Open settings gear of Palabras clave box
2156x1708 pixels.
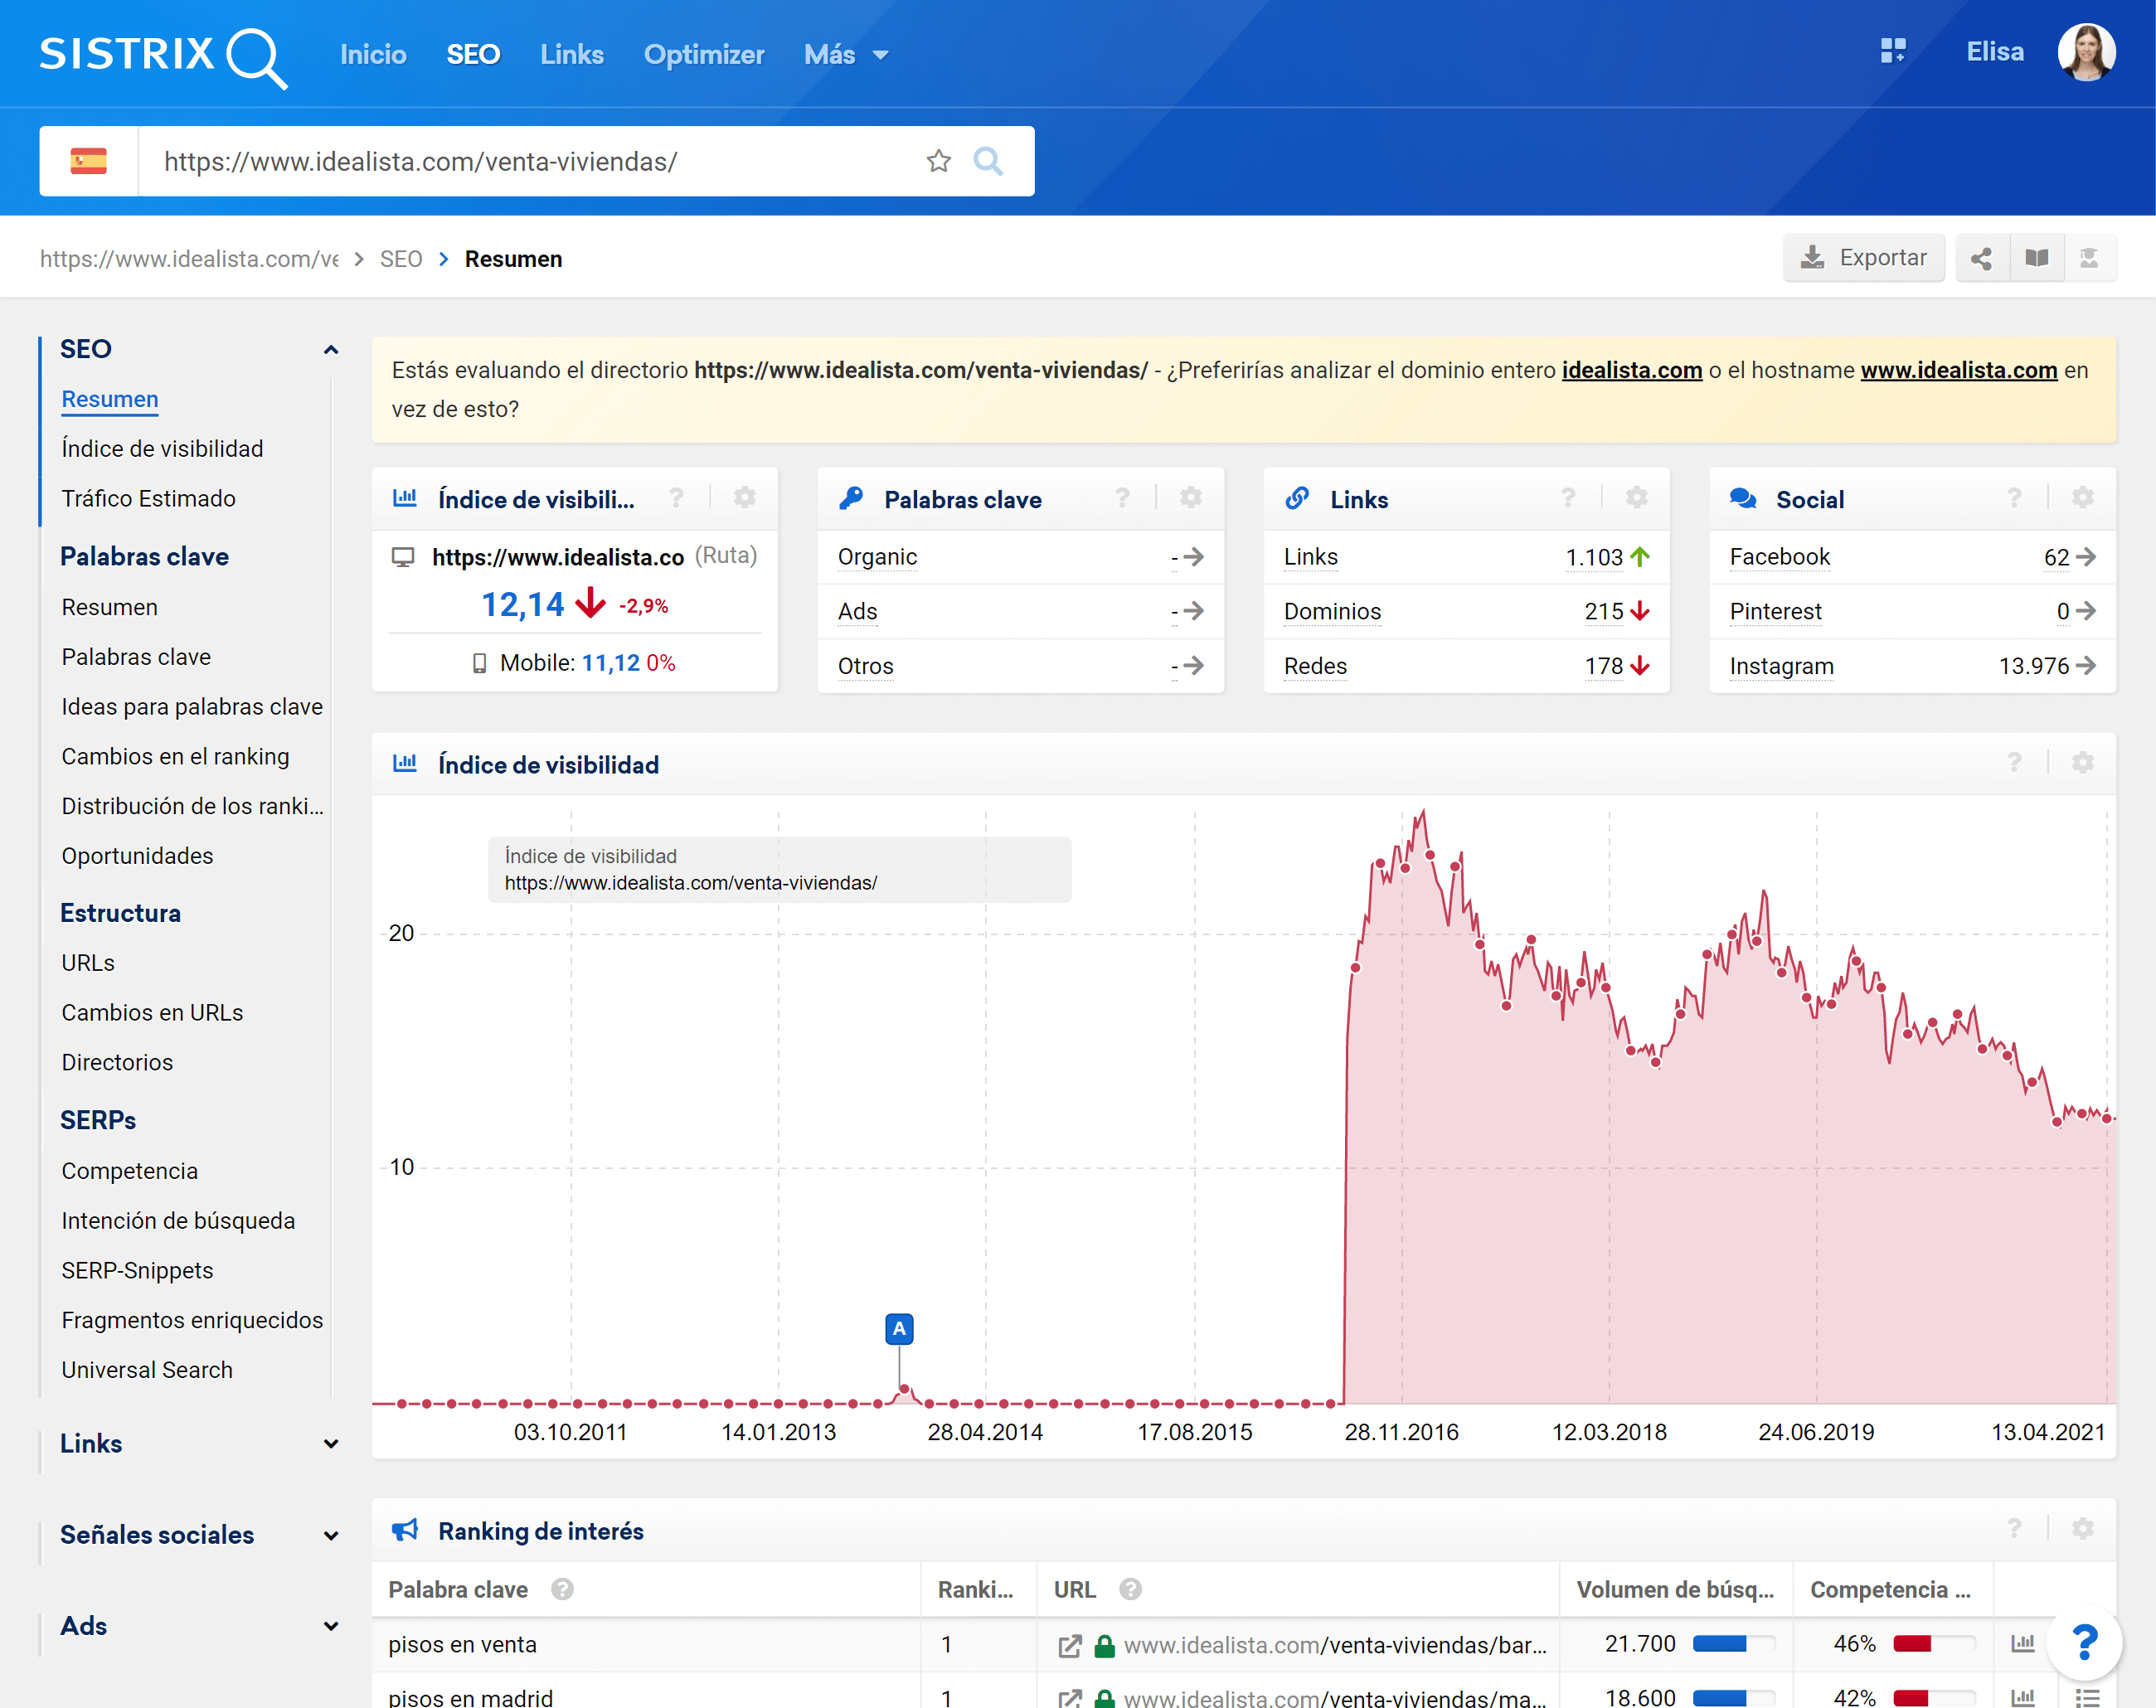(1190, 498)
